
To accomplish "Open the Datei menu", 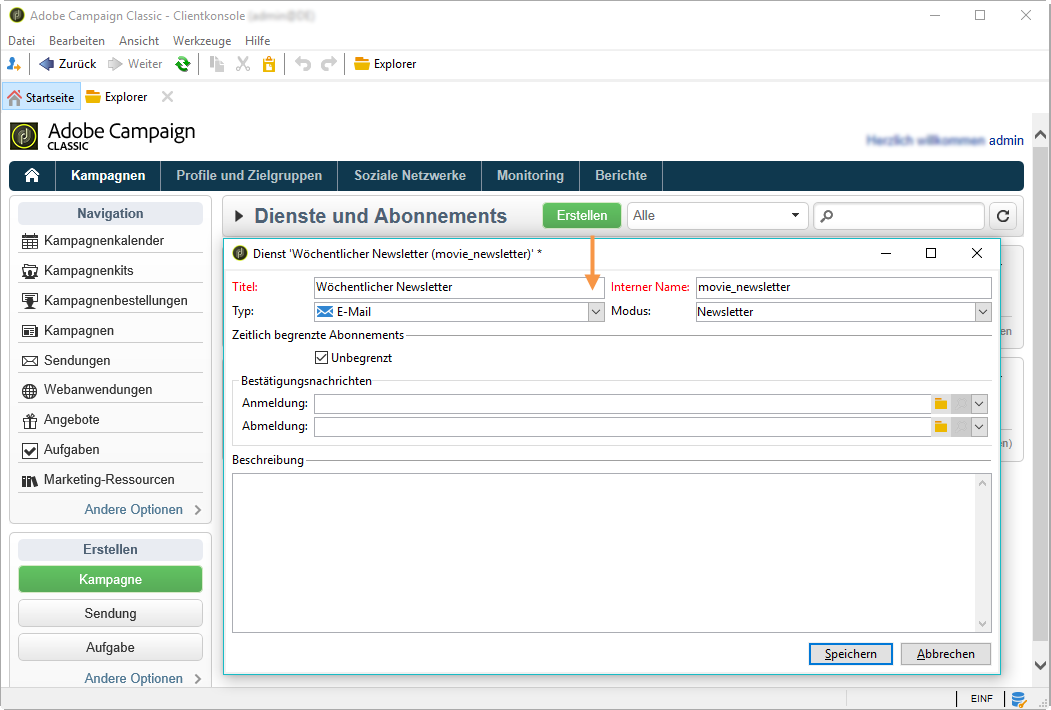I will (21, 41).
